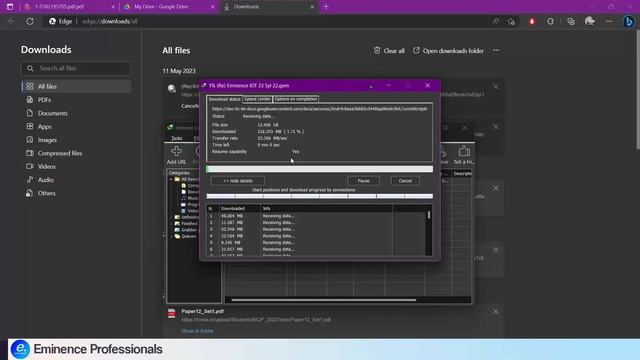Click the Info column header
The image size is (640, 360).
coord(327,208)
